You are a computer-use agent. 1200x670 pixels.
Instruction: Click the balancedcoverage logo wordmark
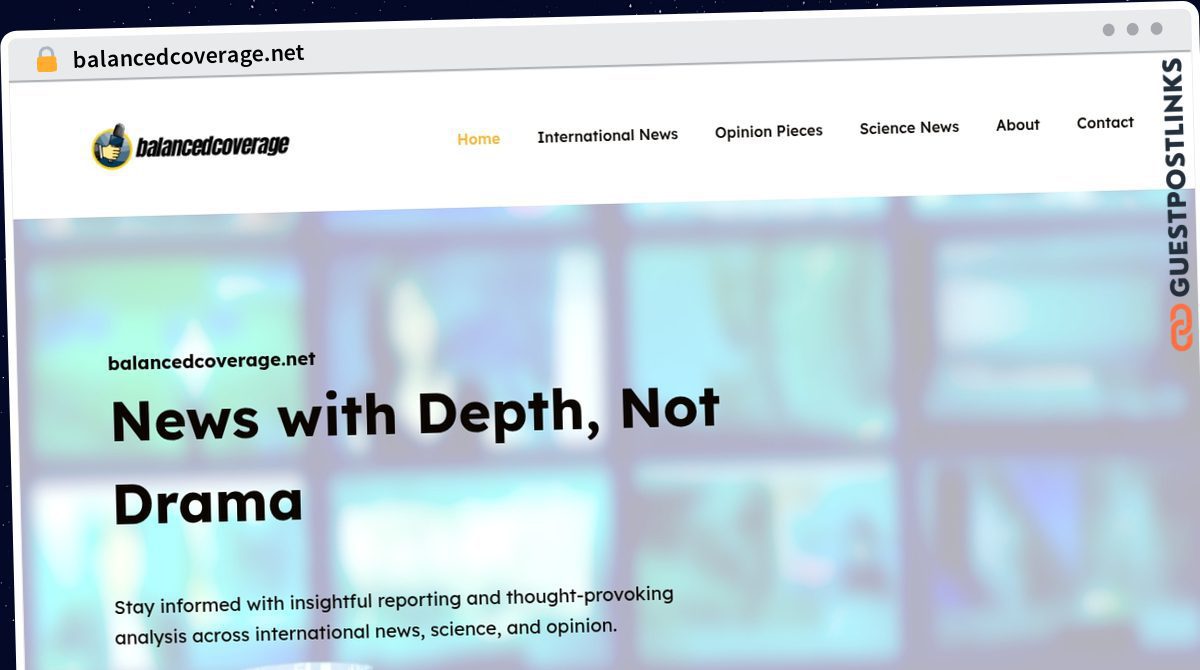pos(212,146)
